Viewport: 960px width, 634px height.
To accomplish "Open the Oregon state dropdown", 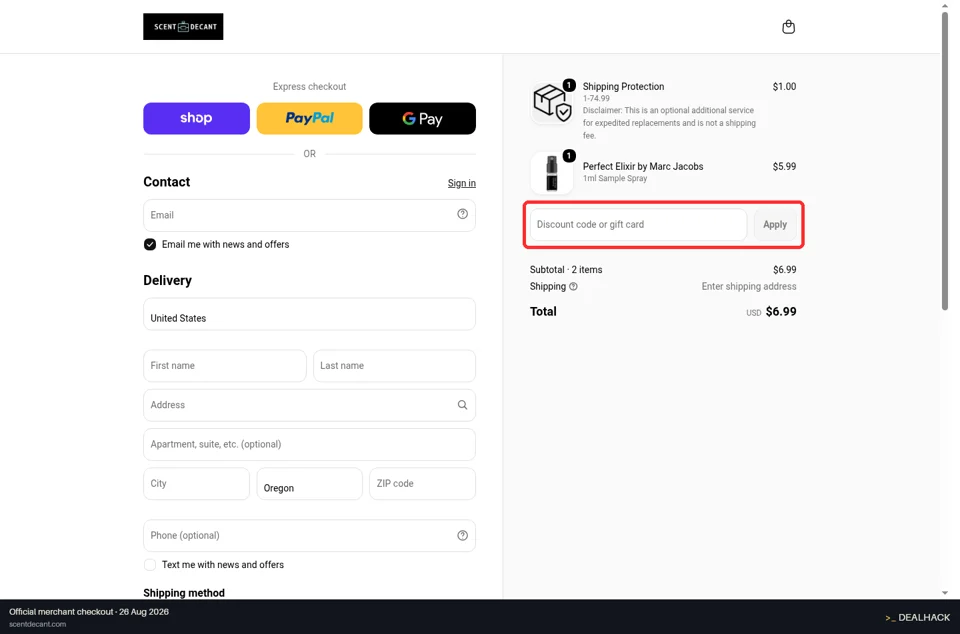I will (309, 483).
